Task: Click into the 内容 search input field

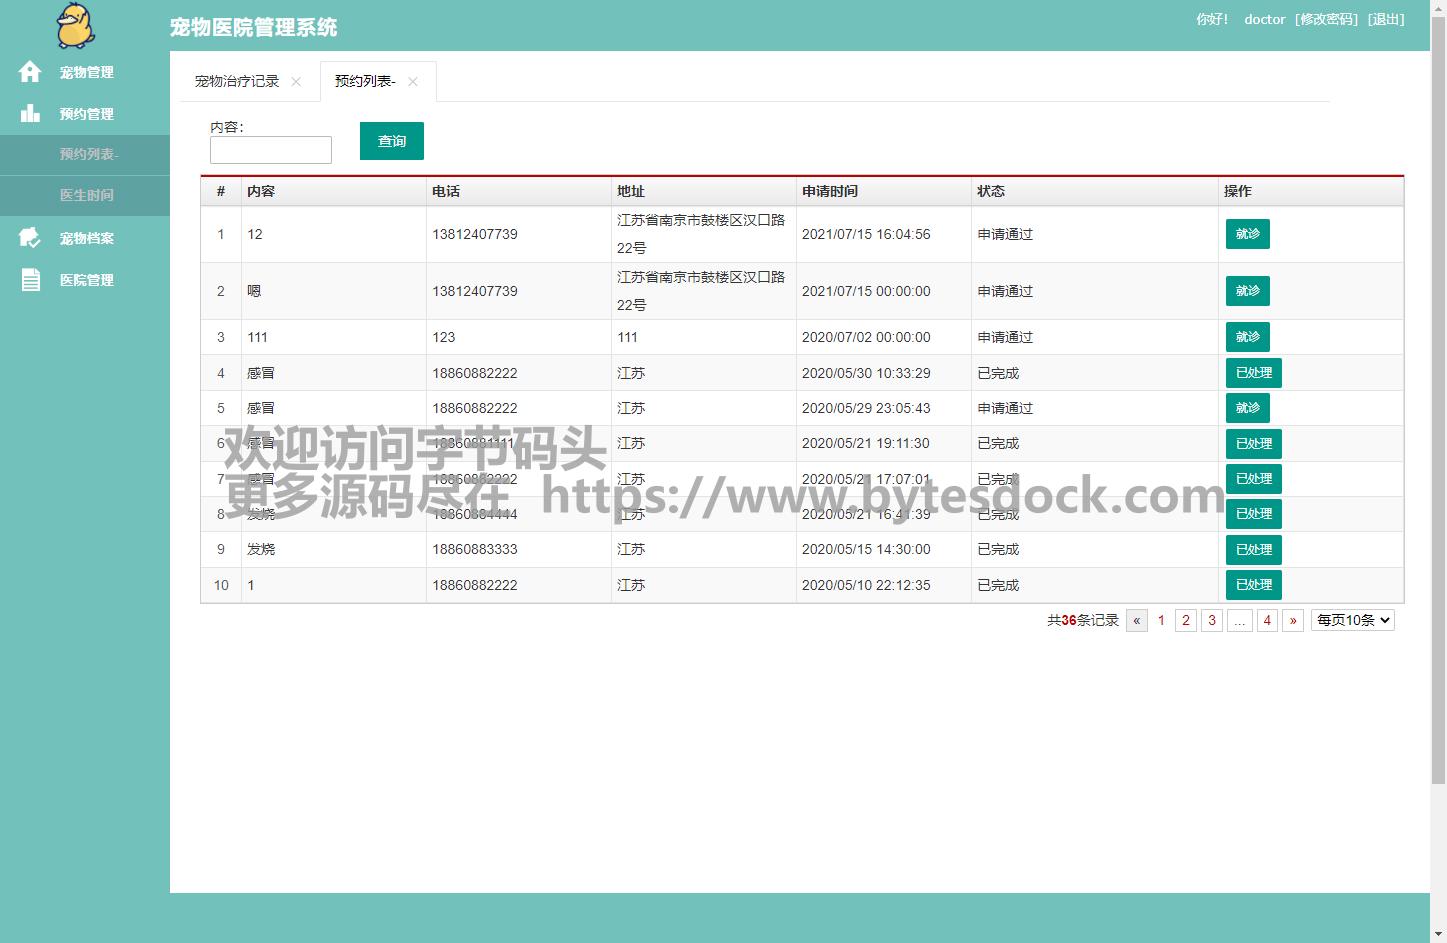Action: tap(270, 150)
